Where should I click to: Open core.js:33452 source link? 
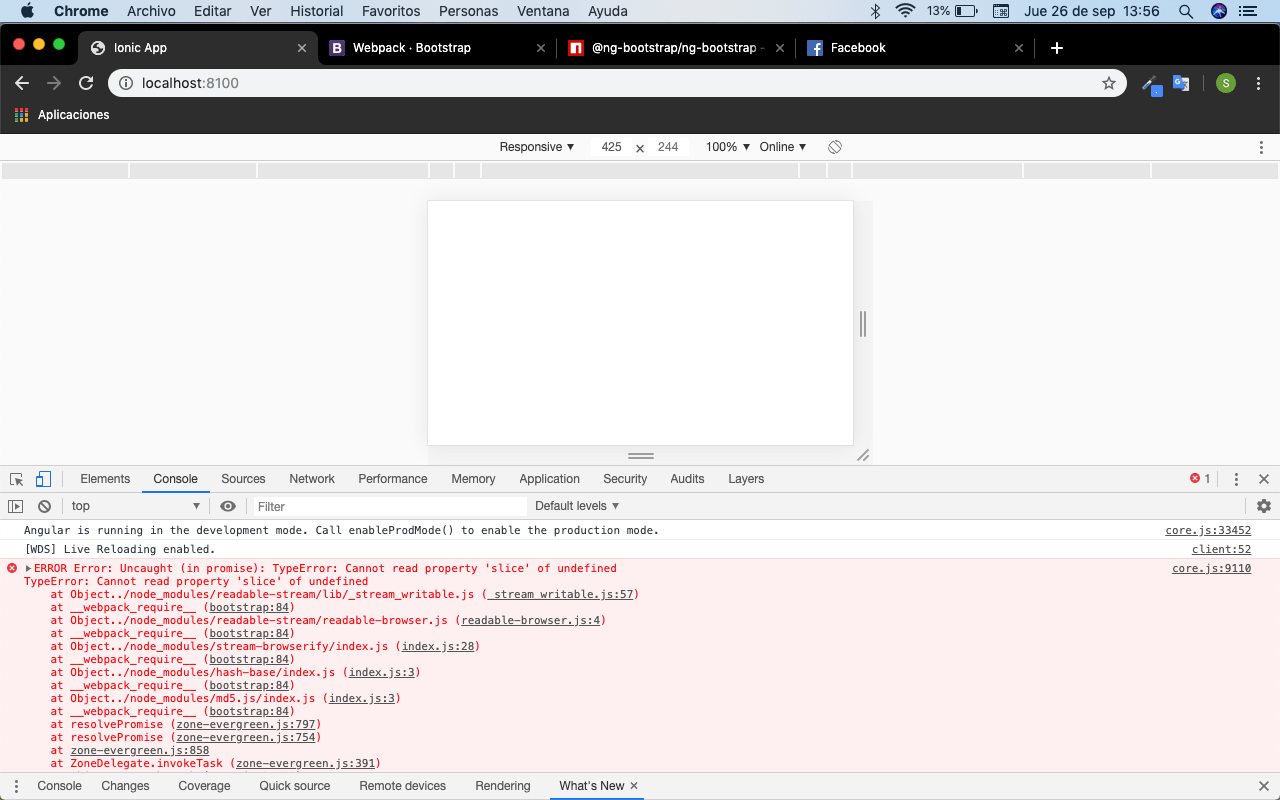[1208, 531]
